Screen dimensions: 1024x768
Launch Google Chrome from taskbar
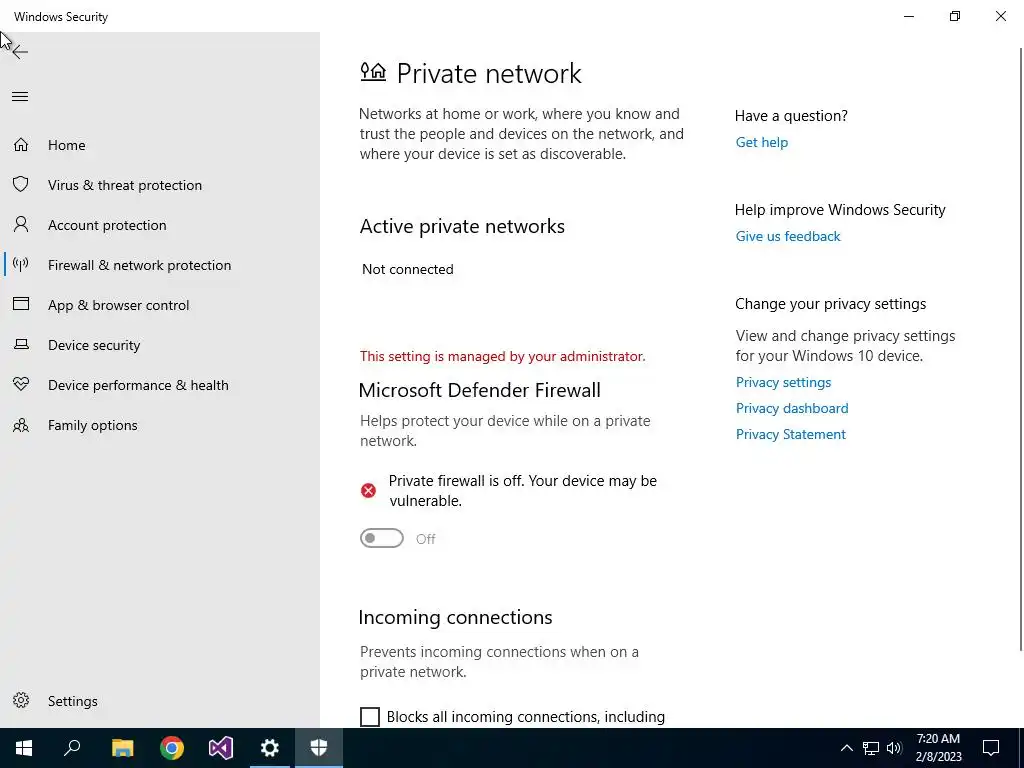[172, 748]
